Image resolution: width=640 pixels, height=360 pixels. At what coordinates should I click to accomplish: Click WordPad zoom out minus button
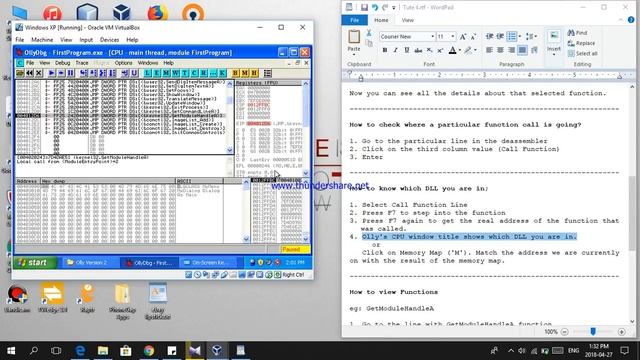tap(565, 332)
